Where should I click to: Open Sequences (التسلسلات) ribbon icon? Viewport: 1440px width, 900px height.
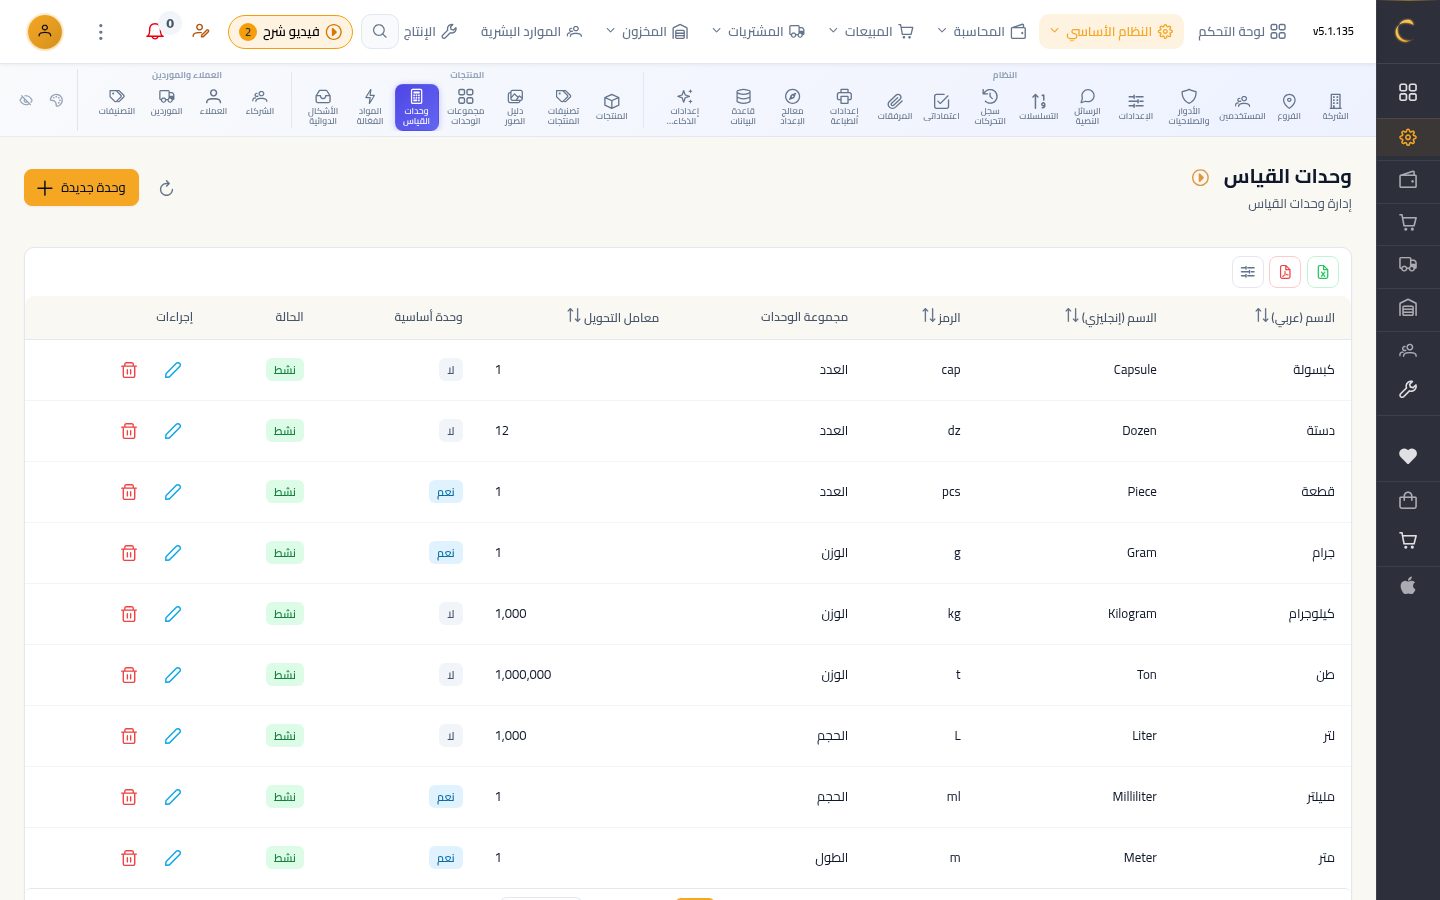tap(1039, 106)
